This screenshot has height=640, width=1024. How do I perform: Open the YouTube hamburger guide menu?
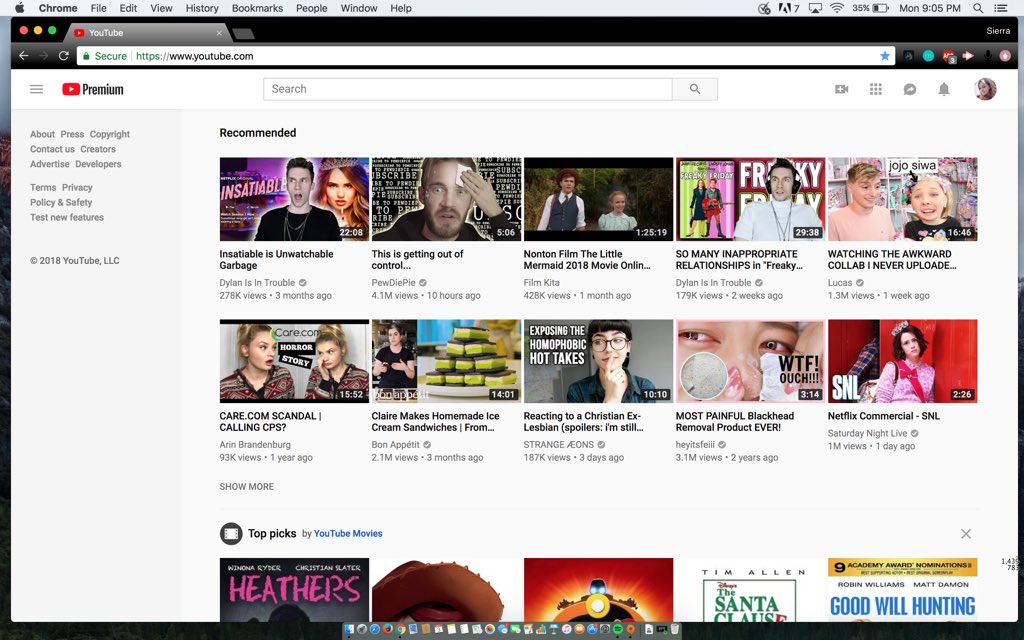click(37, 89)
